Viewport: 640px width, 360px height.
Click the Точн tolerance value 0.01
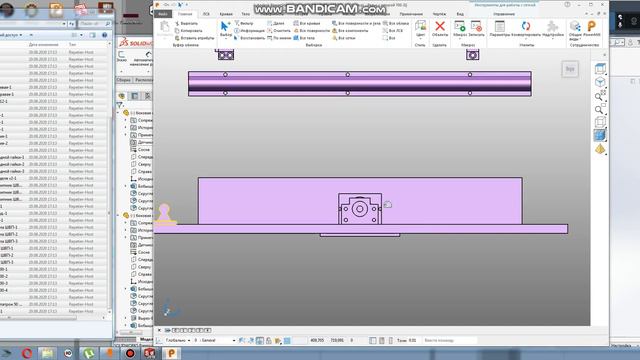click(412, 340)
